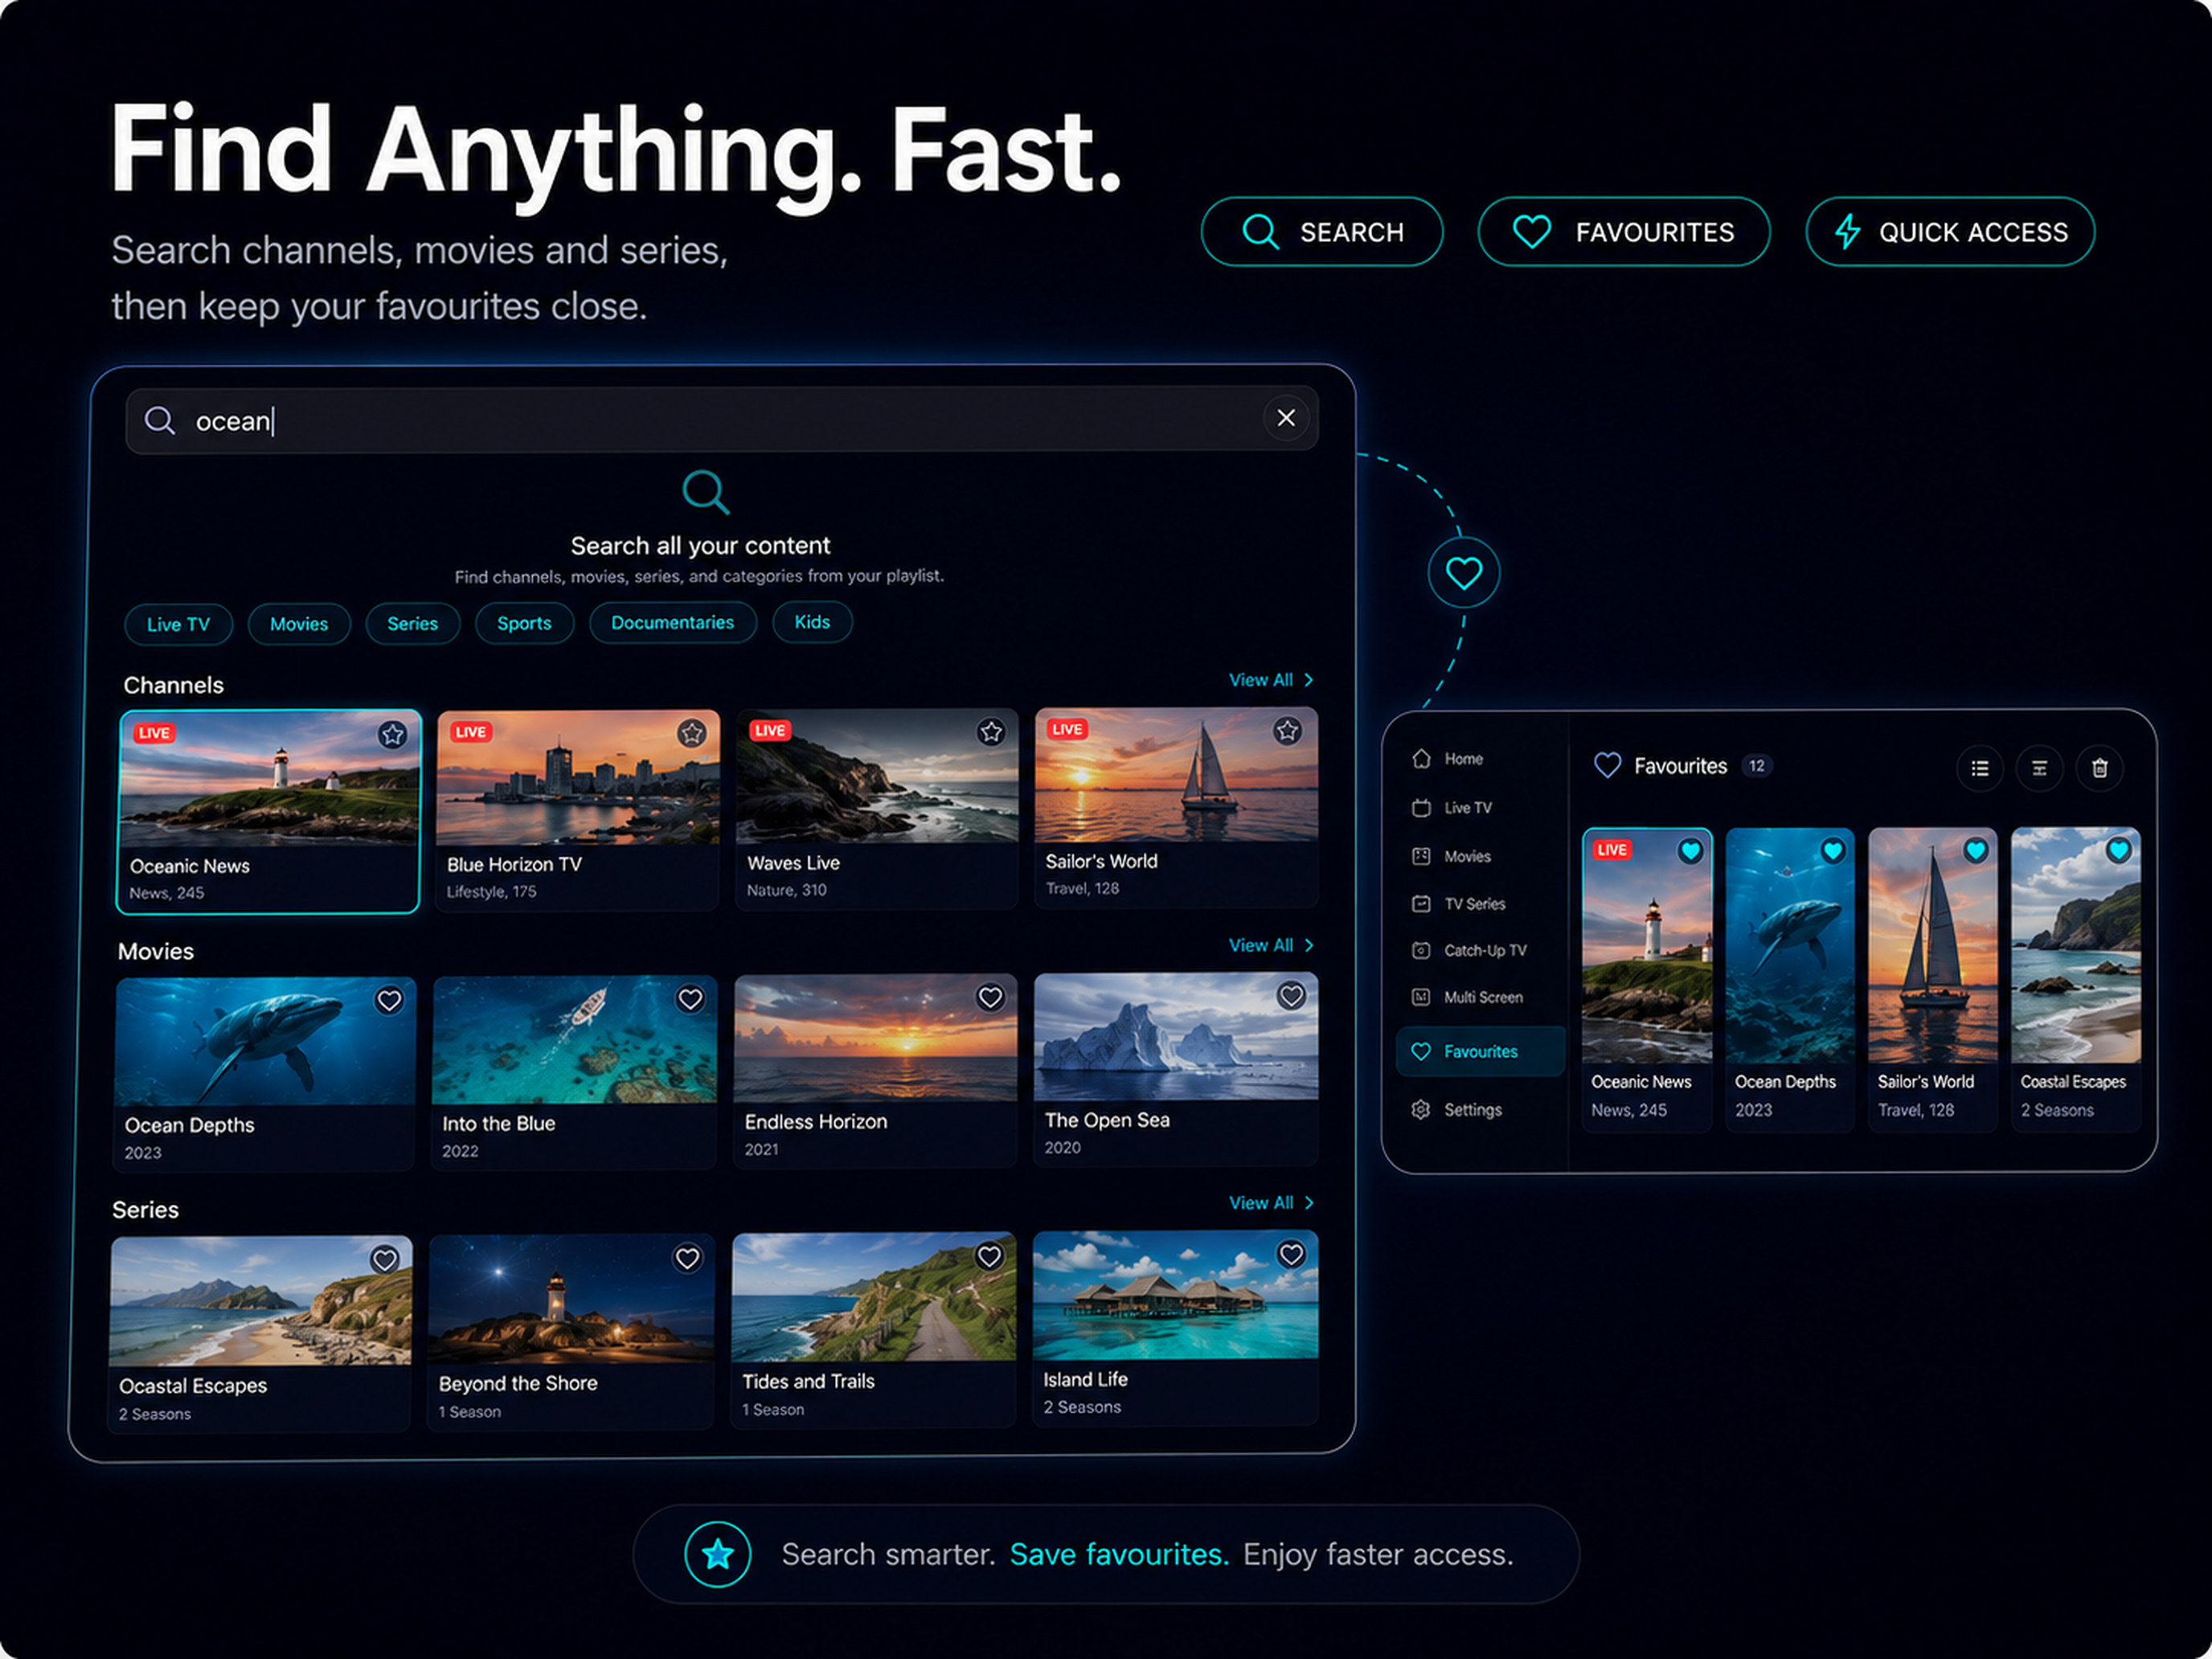This screenshot has width=2212, height=1659.
Task: Unfavourite Sailor's World in Favourites panel
Action: click(1975, 851)
